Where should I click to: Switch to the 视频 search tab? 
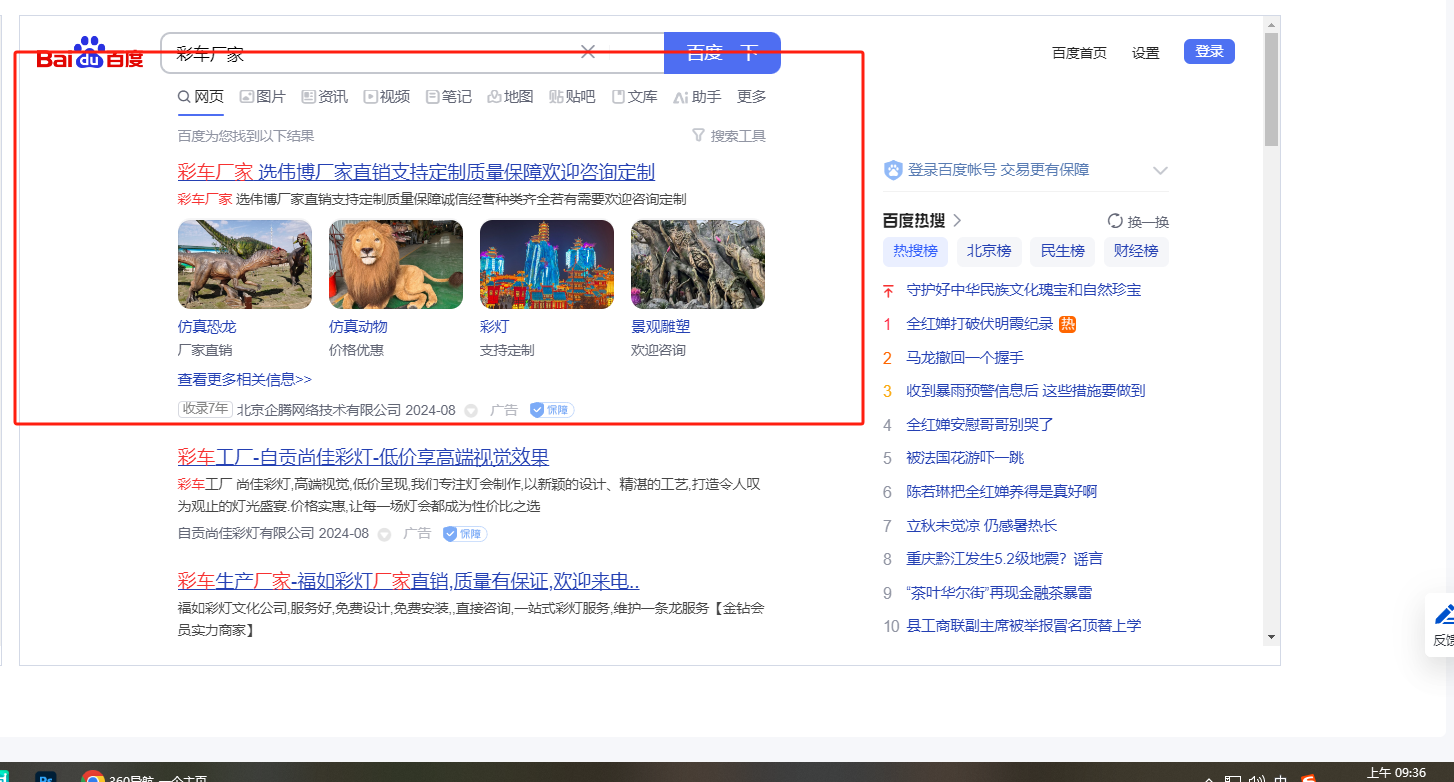pyautogui.click(x=386, y=97)
